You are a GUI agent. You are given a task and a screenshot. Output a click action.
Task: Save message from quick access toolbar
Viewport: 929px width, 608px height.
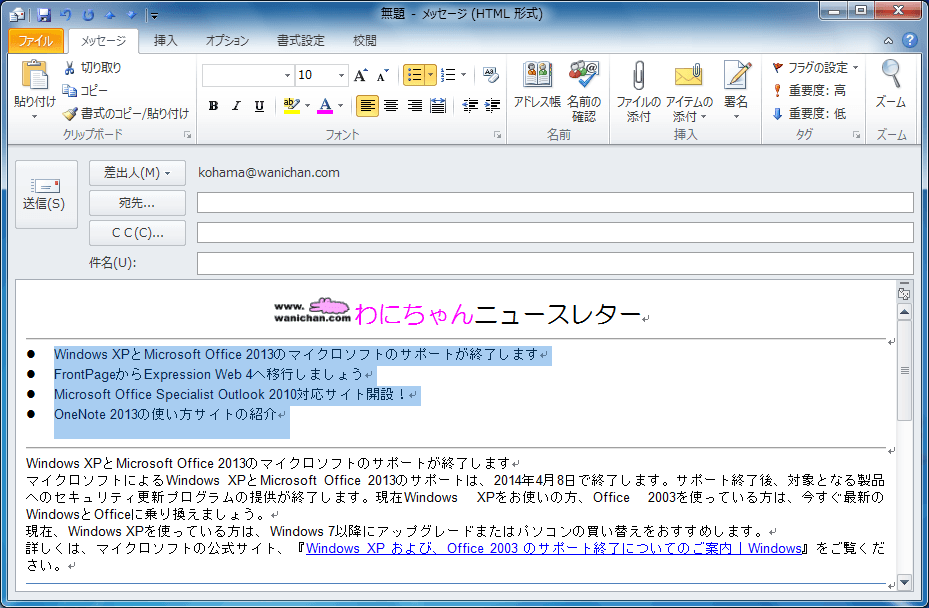44,14
